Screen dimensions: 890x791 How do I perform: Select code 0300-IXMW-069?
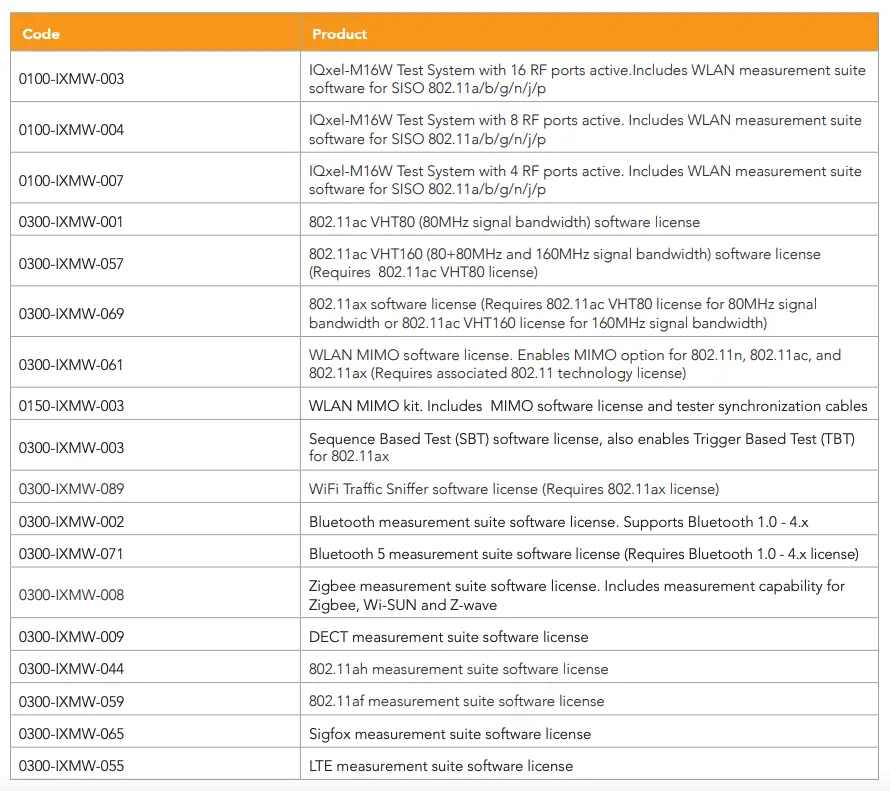click(x=72, y=314)
